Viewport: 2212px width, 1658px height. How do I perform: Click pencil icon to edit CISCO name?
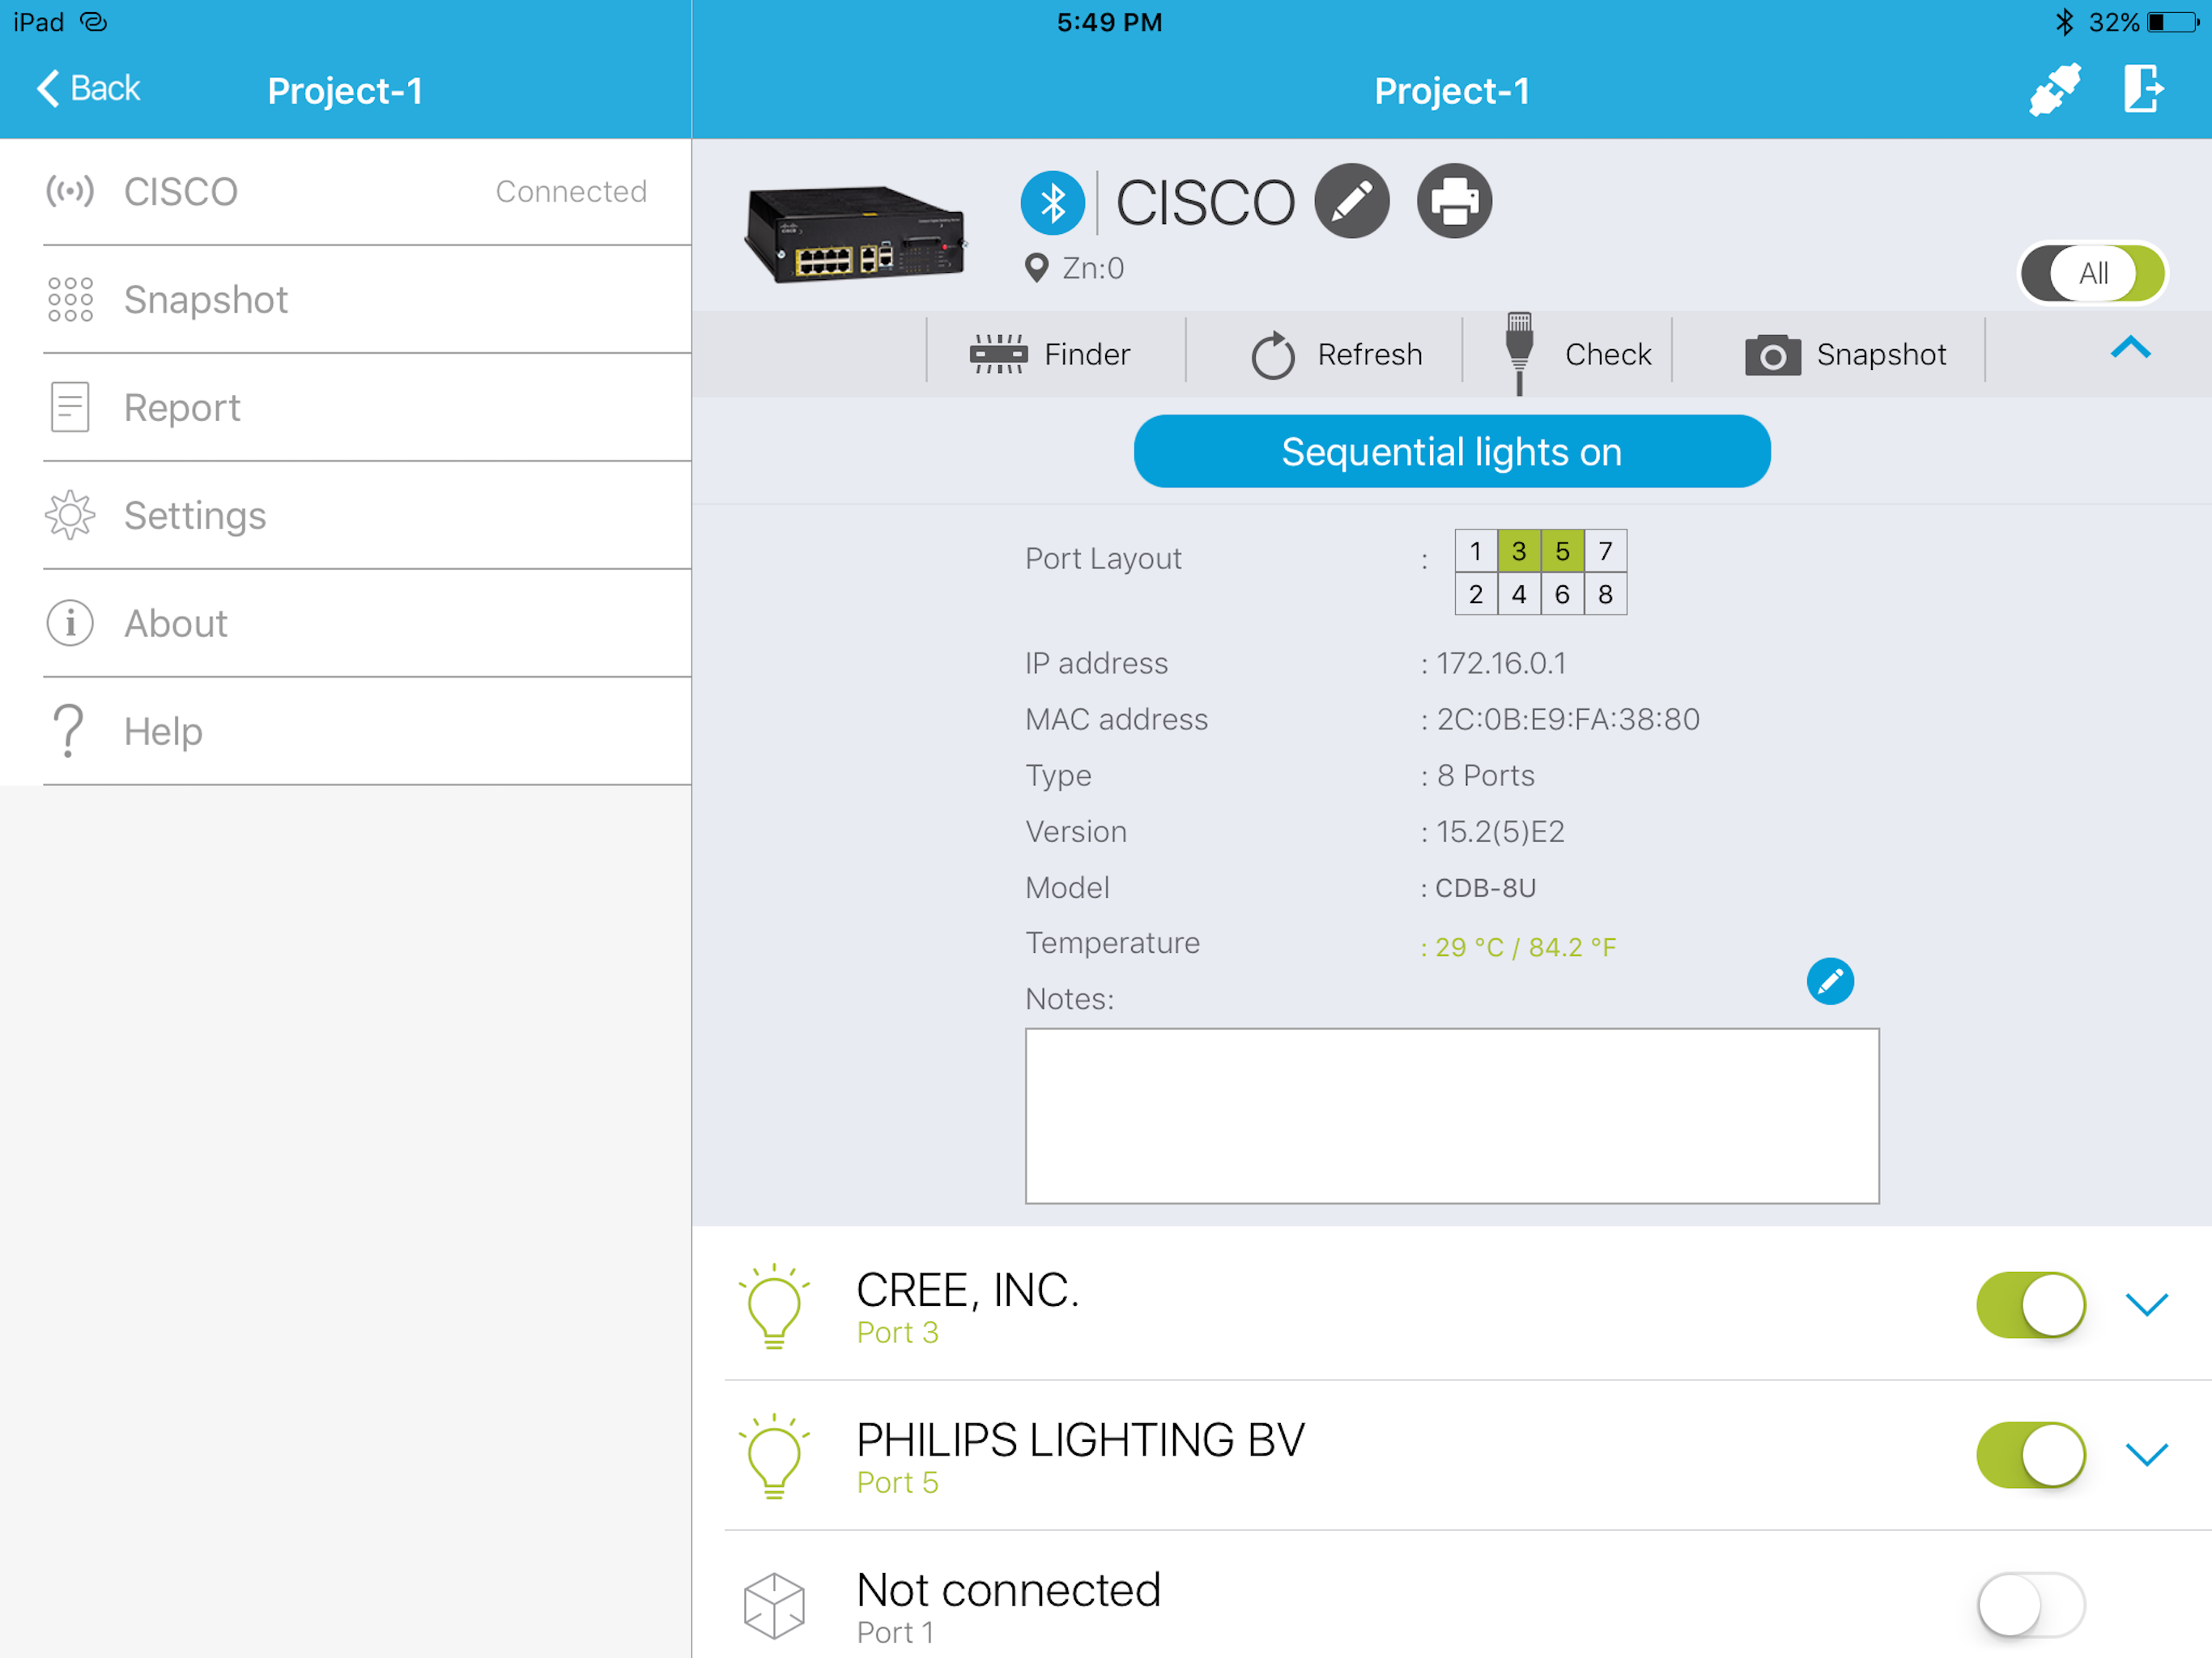[x=1351, y=201]
